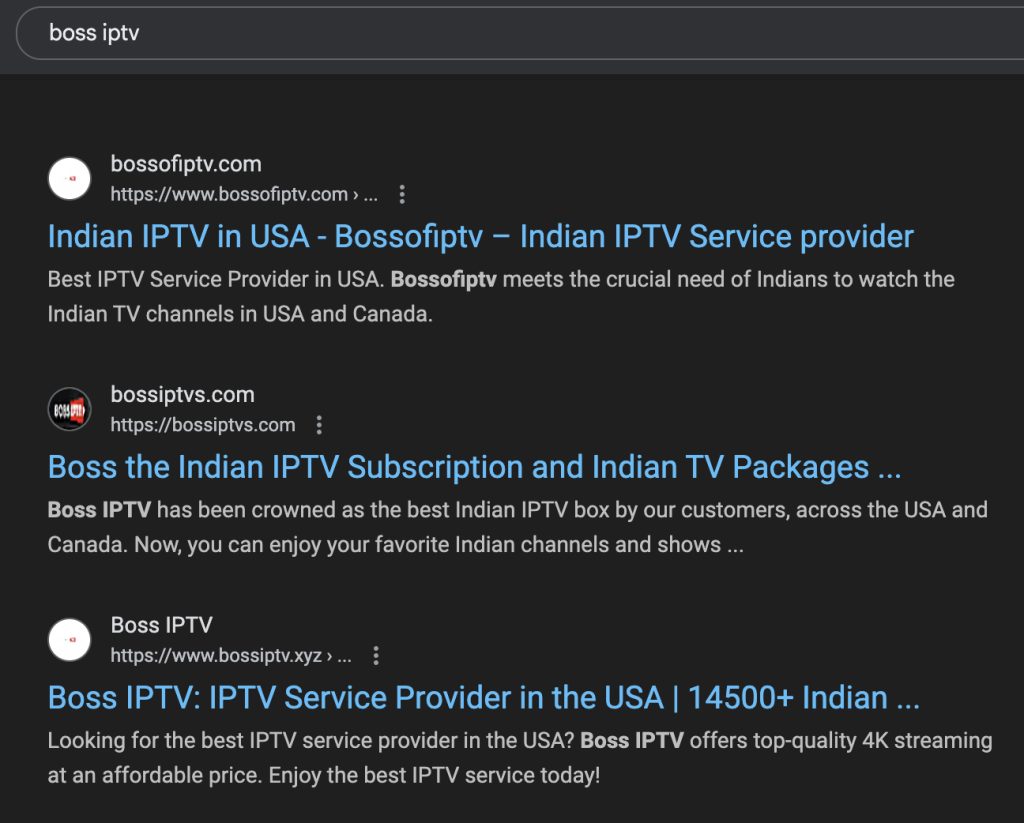
Task: Open the three-dot menu on bossiptvs.com result
Action: [x=318, y=425]
